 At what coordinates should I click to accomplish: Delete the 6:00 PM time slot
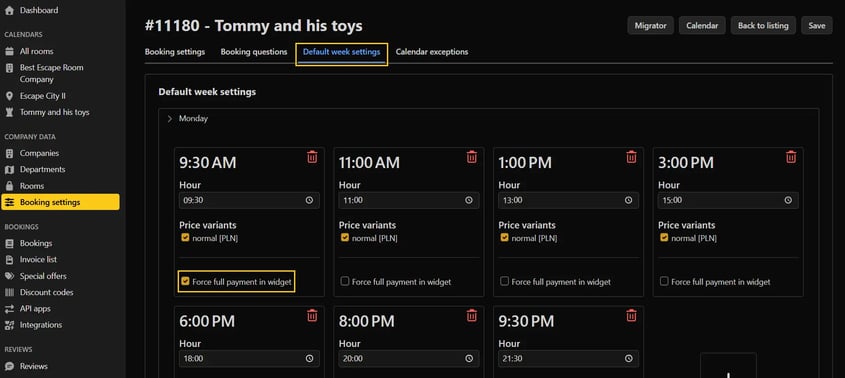point(312,315)
